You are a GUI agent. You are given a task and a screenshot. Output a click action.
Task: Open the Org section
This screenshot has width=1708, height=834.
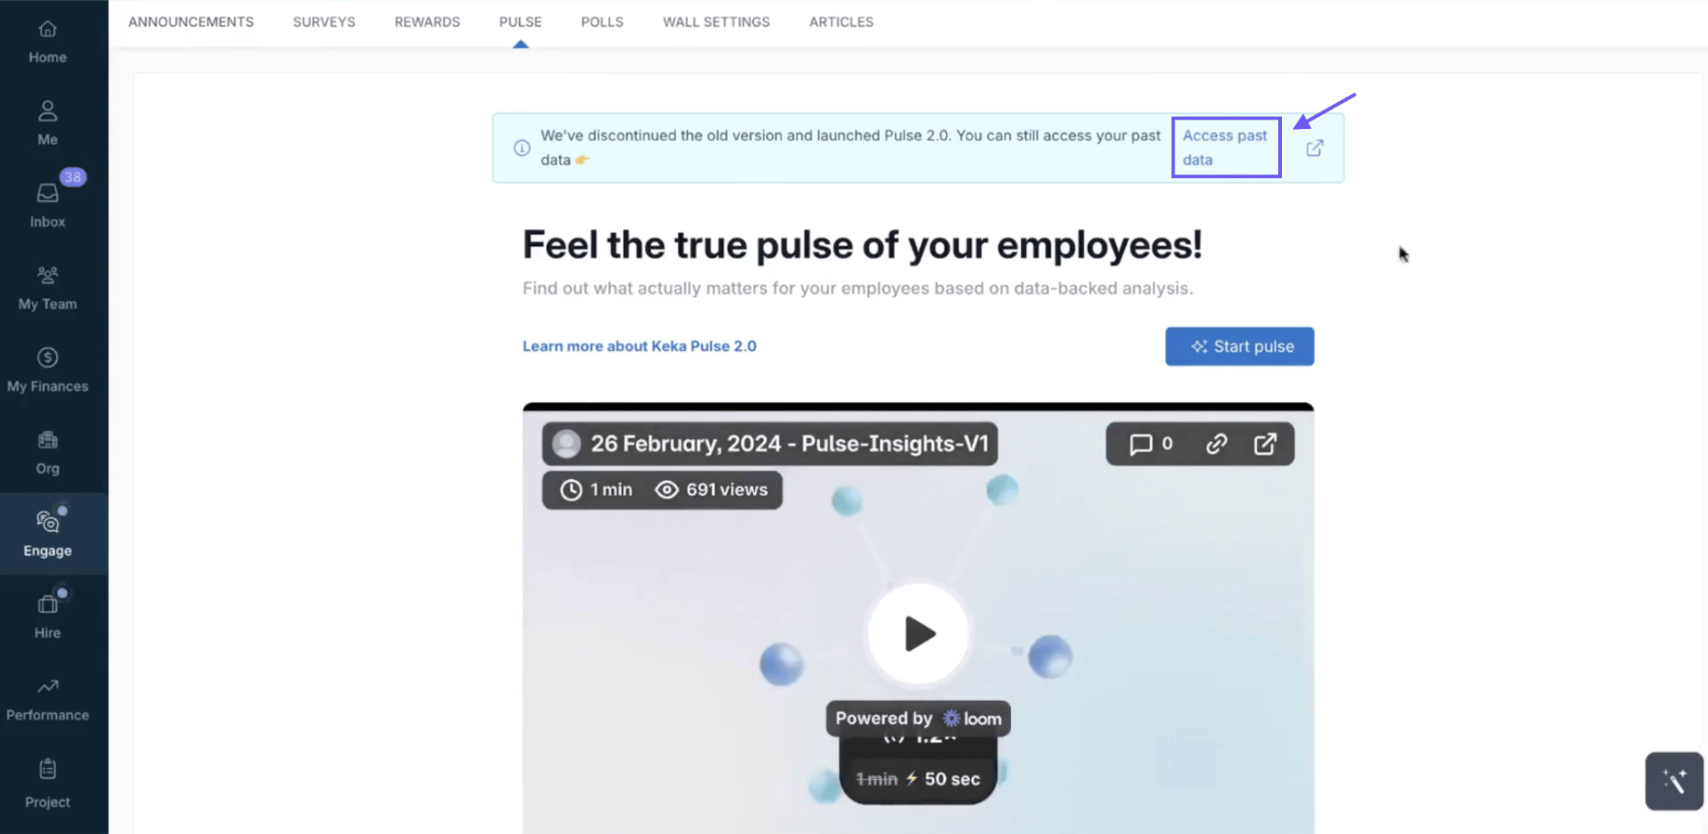point(47,452)
